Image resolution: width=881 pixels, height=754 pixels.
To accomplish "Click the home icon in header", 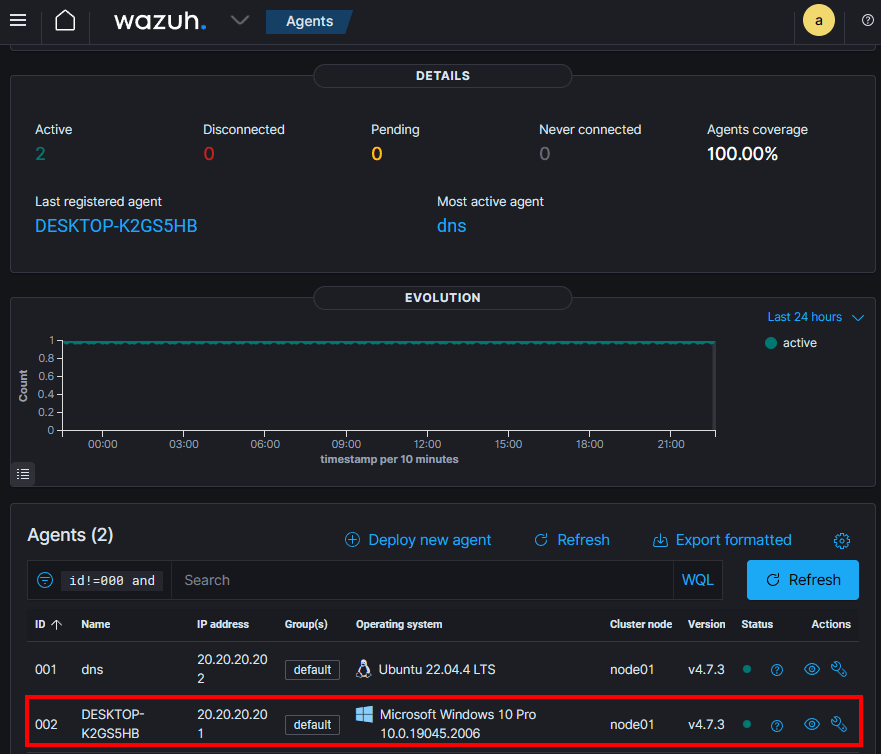I will click(65, 21).
